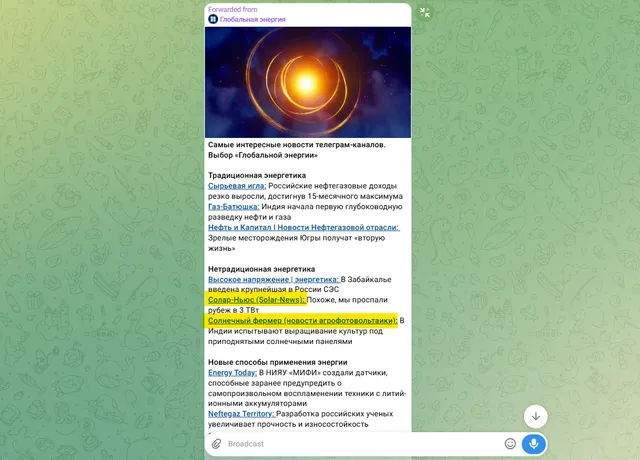The image size is (640, 460).
Task: Click the paperclip attach icon
Action: tap(216, 444)
